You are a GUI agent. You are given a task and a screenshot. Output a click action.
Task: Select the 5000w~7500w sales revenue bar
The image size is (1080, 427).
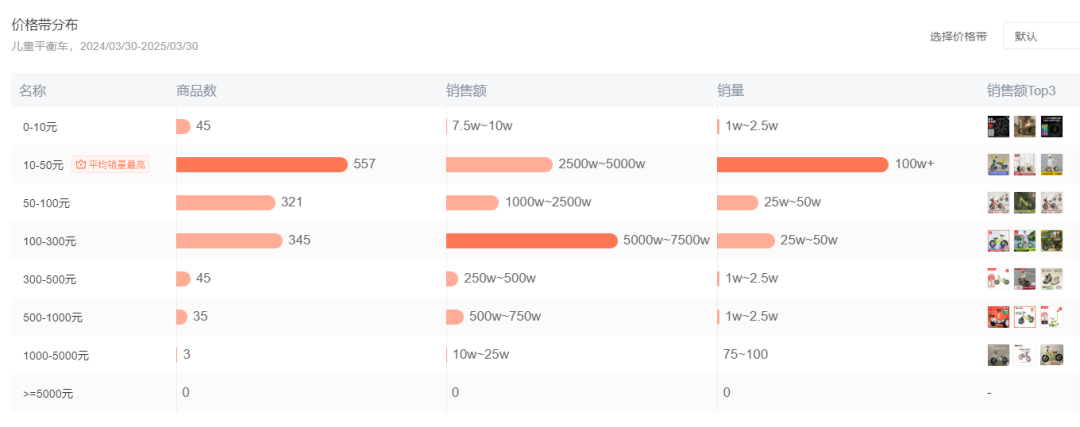coord(531,240)
